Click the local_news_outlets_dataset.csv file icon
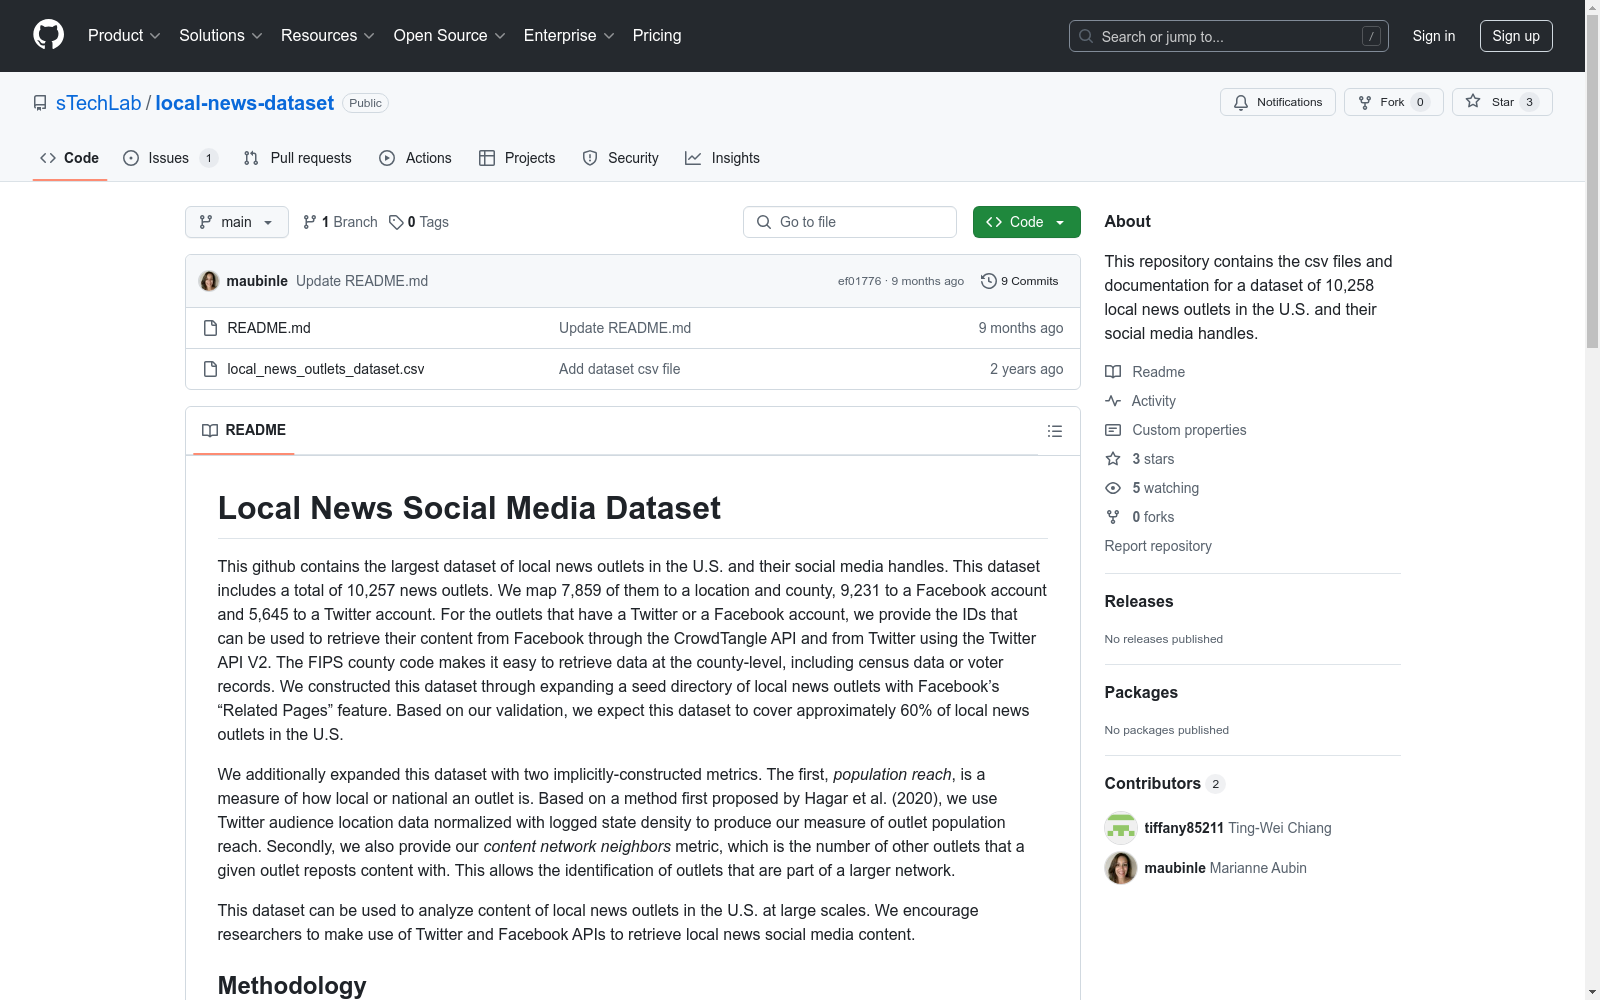 [210, 369]
